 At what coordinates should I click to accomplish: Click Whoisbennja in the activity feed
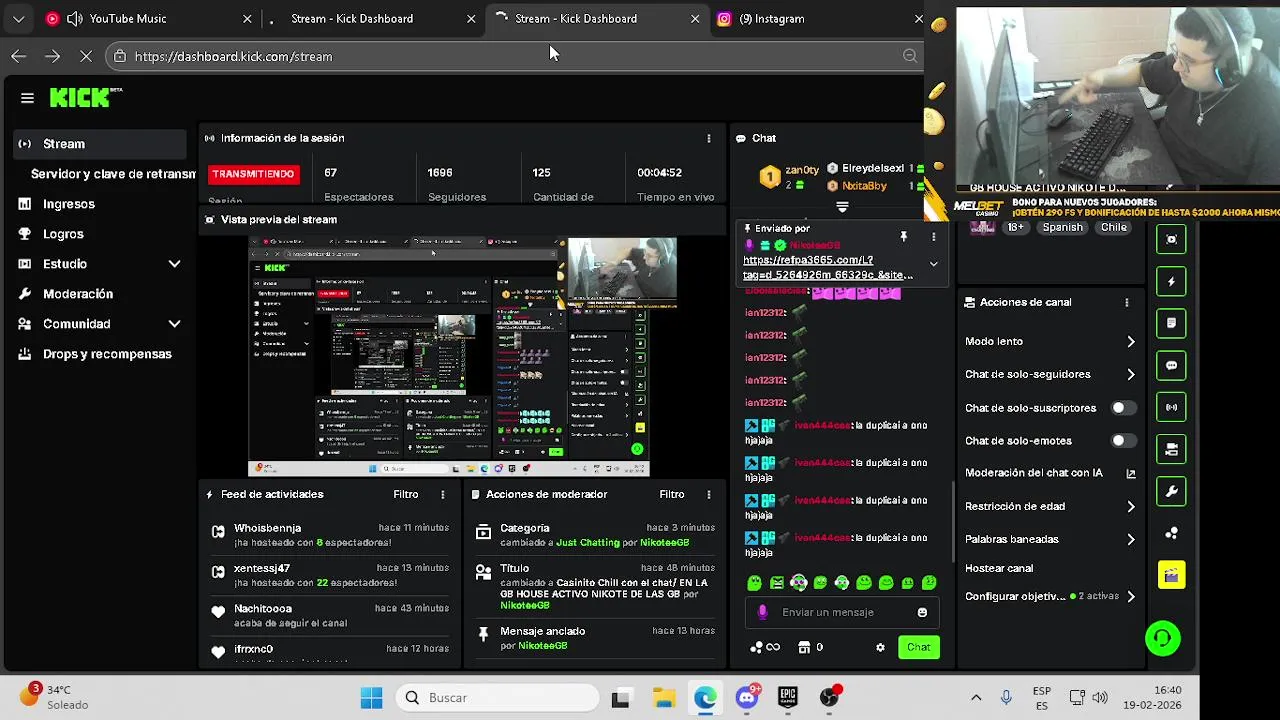(267, 528)
